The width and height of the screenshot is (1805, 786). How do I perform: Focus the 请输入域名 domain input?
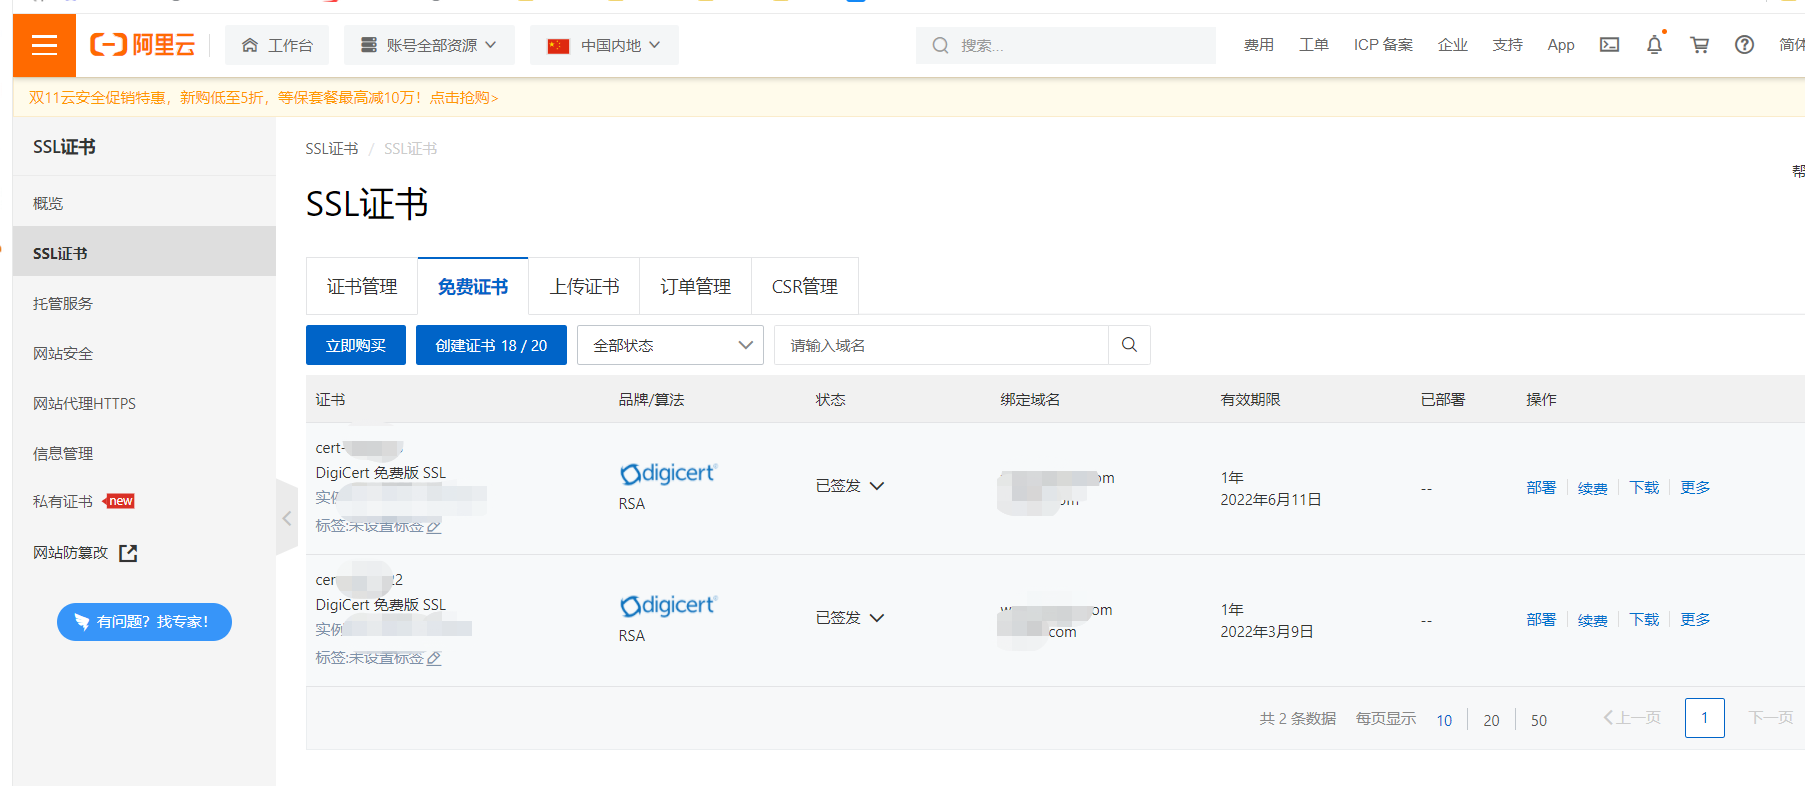pyautogui.click(x=941, y=345)
